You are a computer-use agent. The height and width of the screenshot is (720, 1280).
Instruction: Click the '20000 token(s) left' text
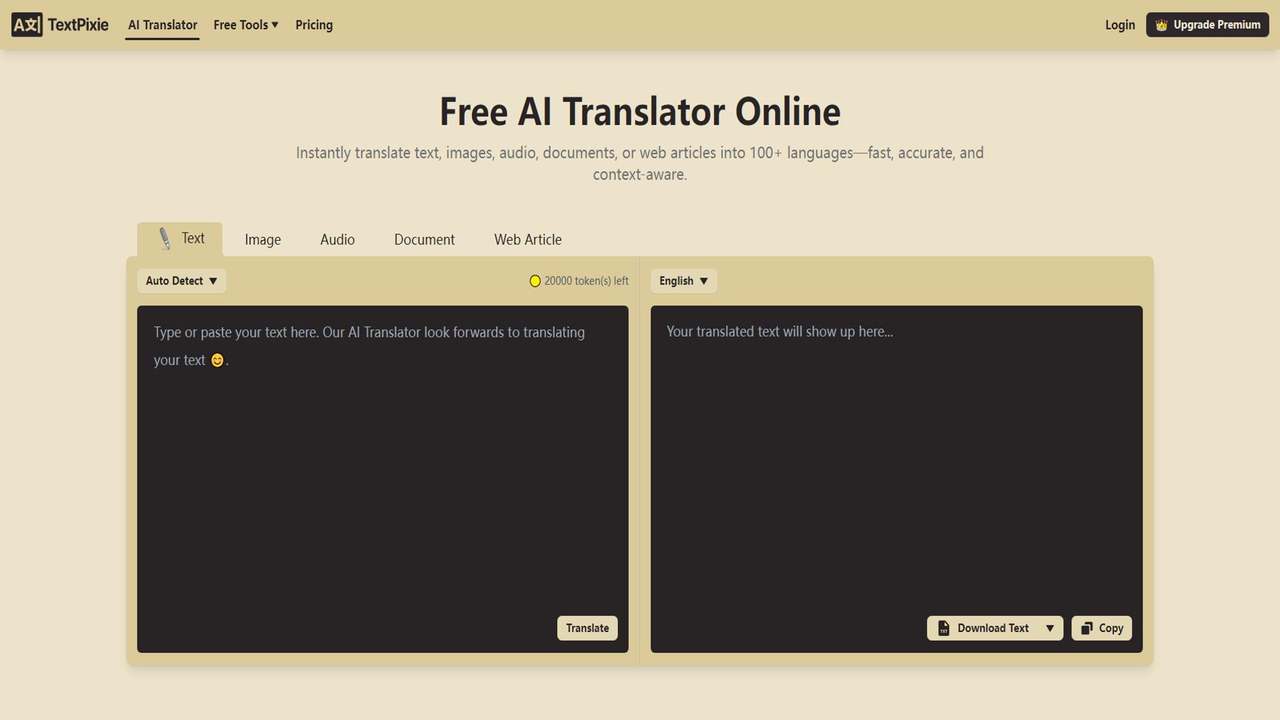pos(586,281)
